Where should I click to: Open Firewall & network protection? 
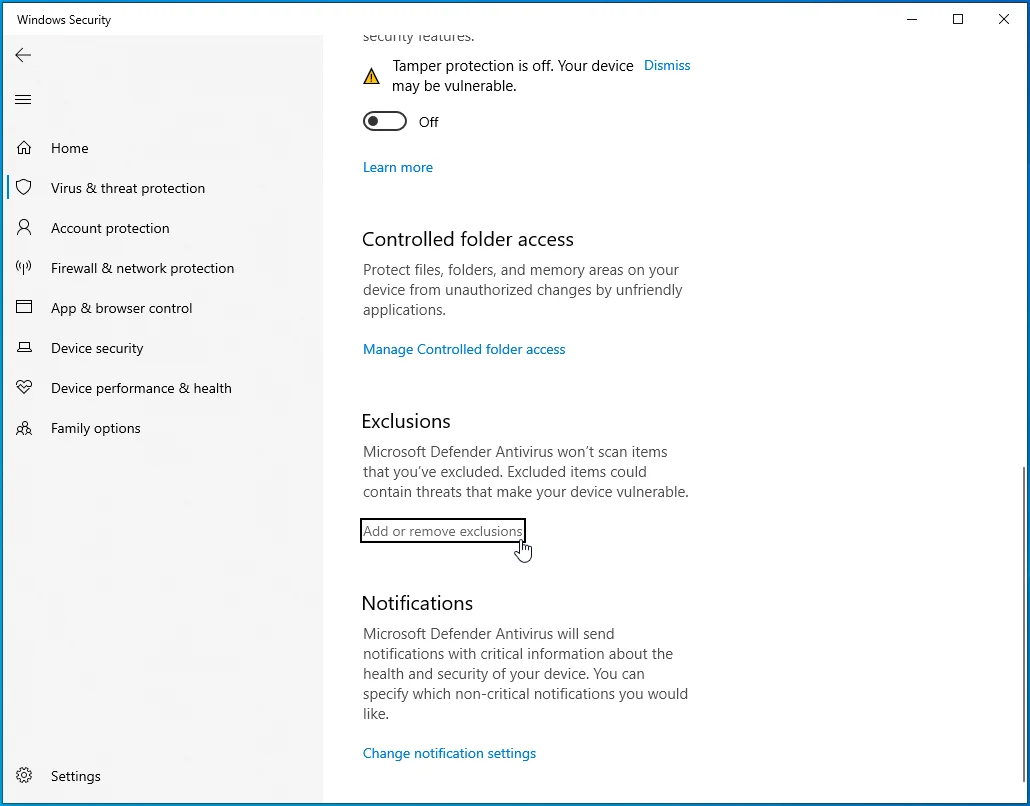coord(143,269)
